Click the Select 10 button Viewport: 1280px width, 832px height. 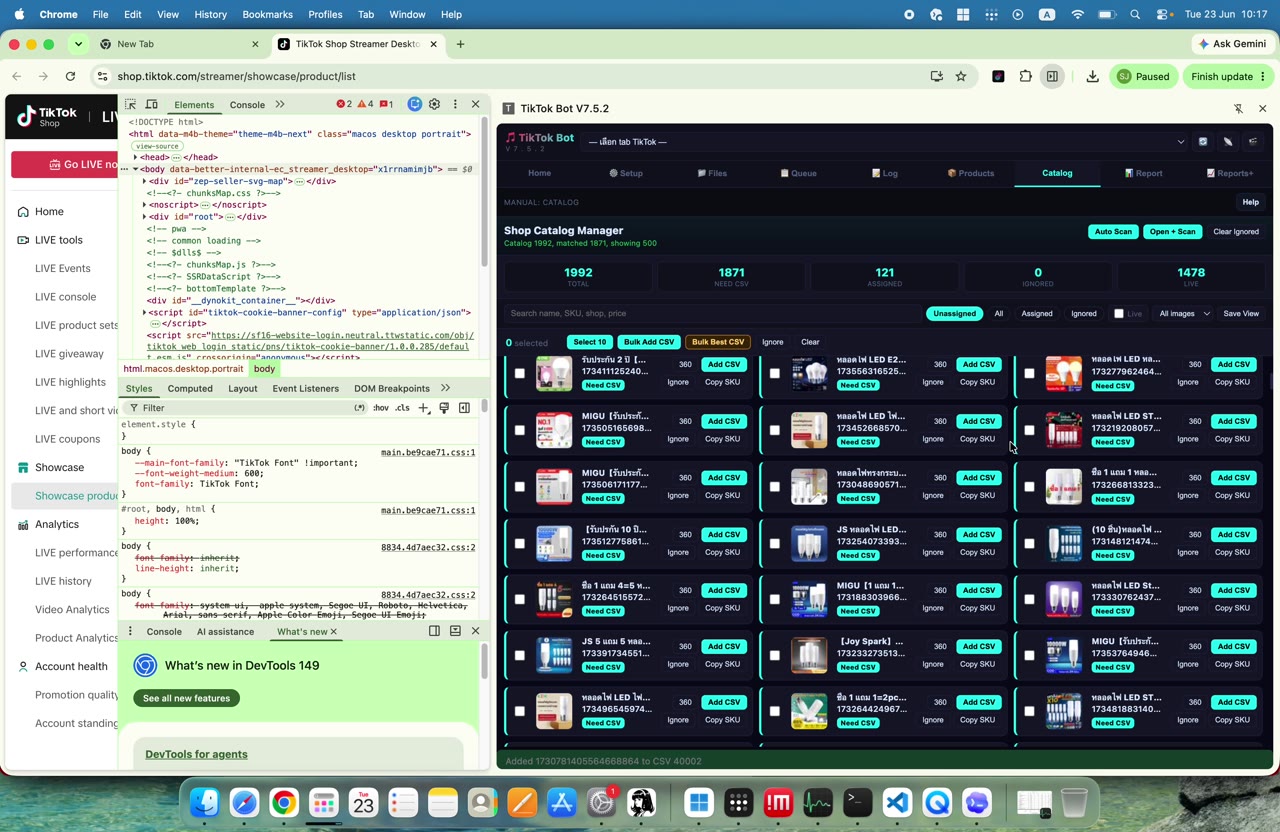click(589, 342)
